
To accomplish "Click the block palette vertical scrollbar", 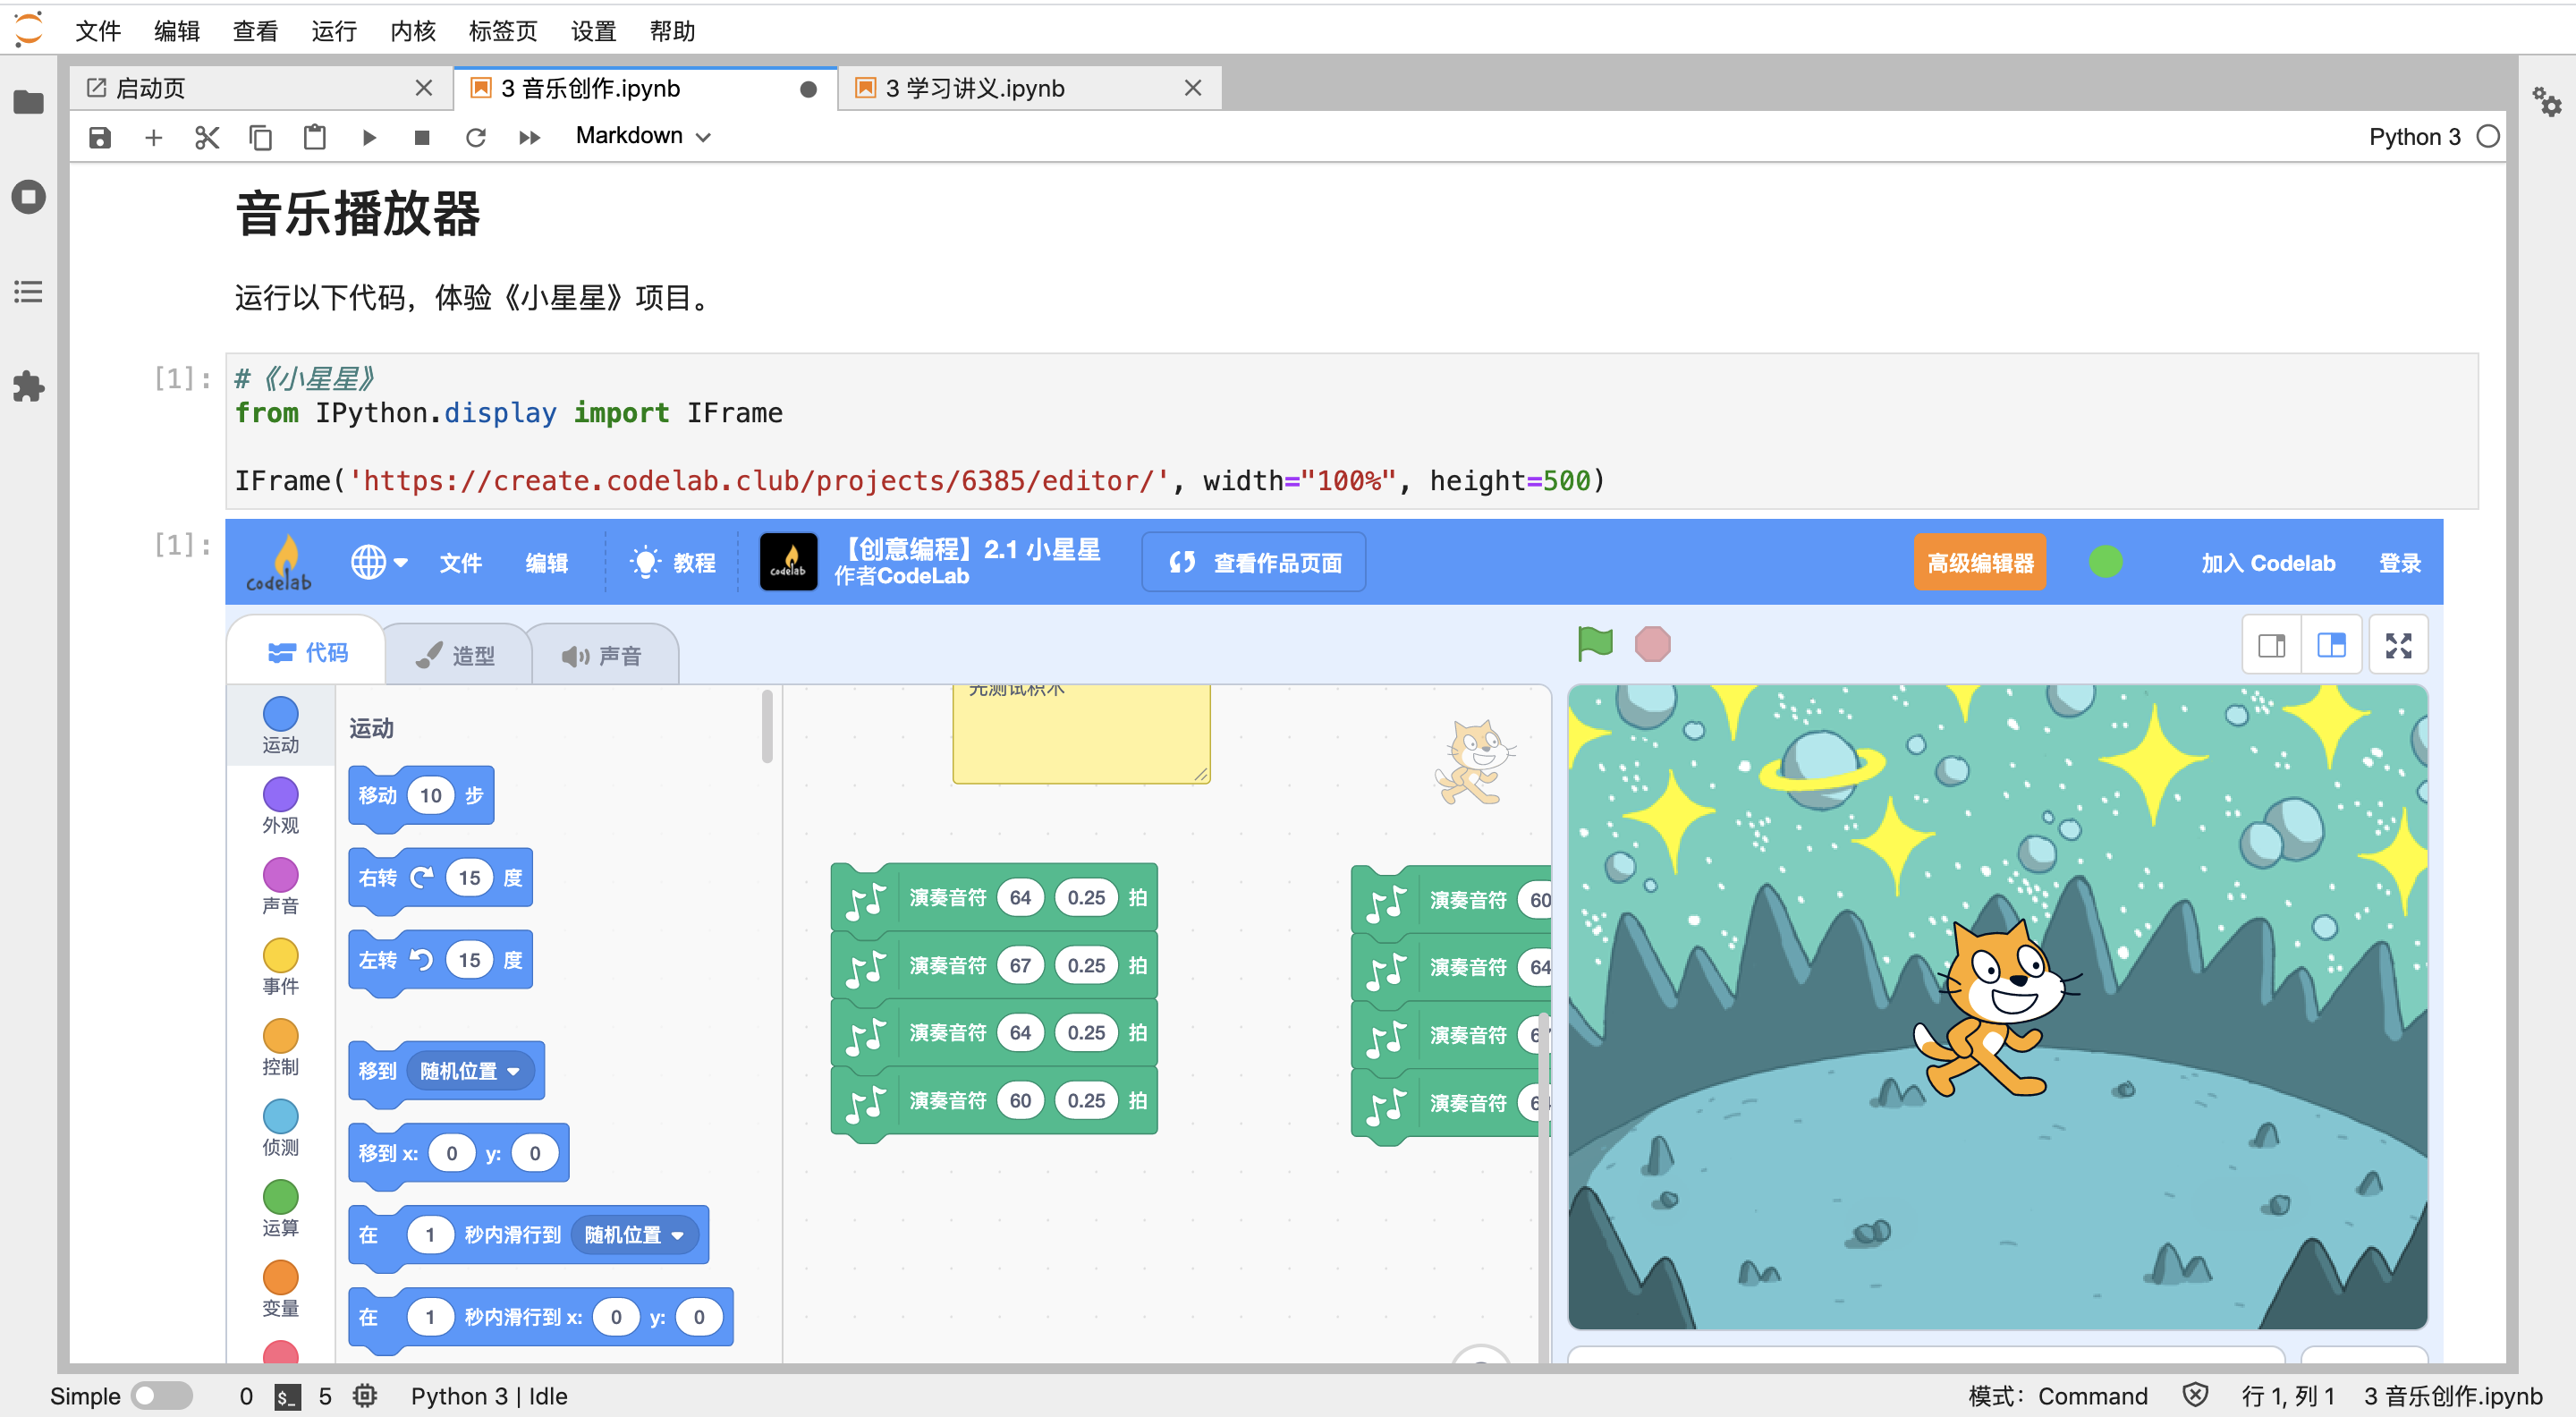I will click(x=767, y=727).
